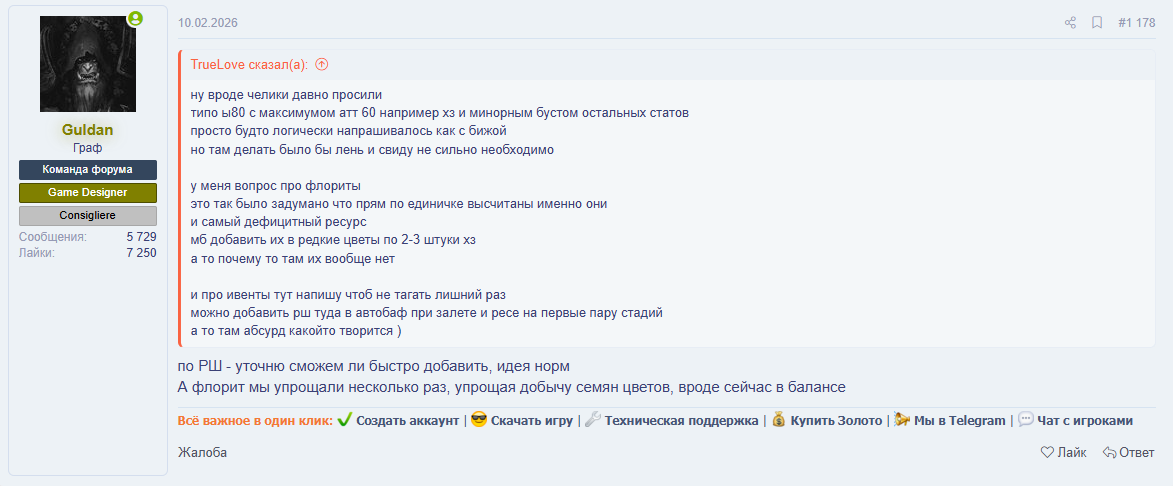Click the heart Like button
The width and height of the screenshot is (1173, 486).
(x=1063, y=452)
